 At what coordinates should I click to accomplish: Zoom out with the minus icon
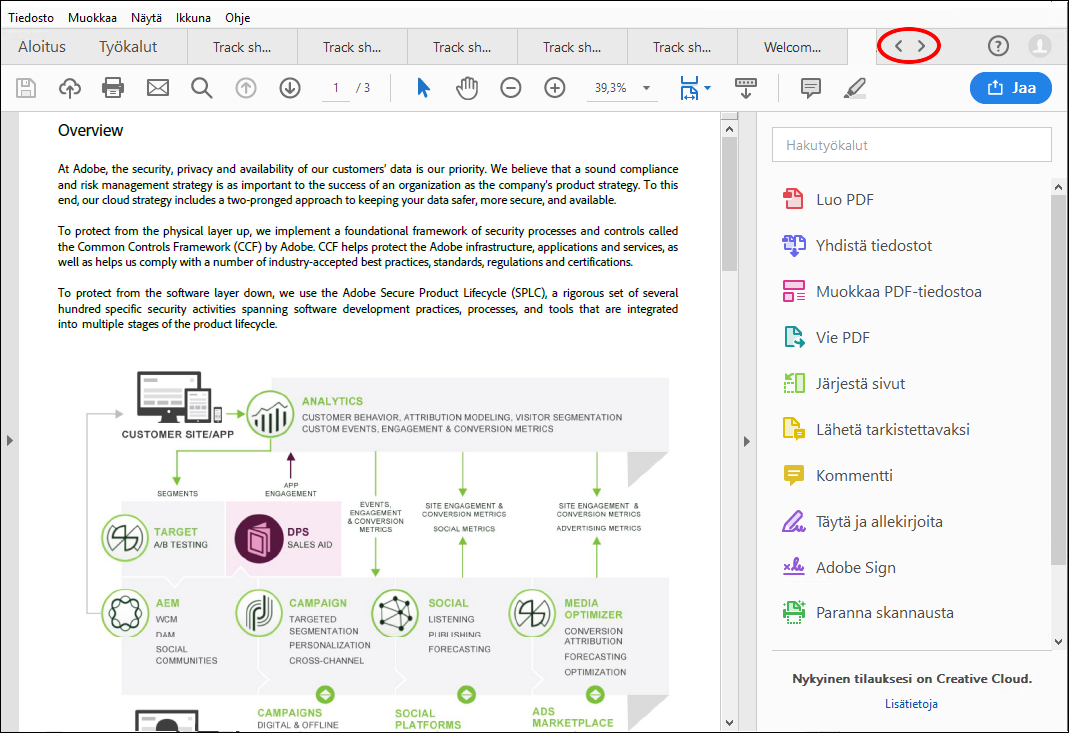(x=511, y=88)
